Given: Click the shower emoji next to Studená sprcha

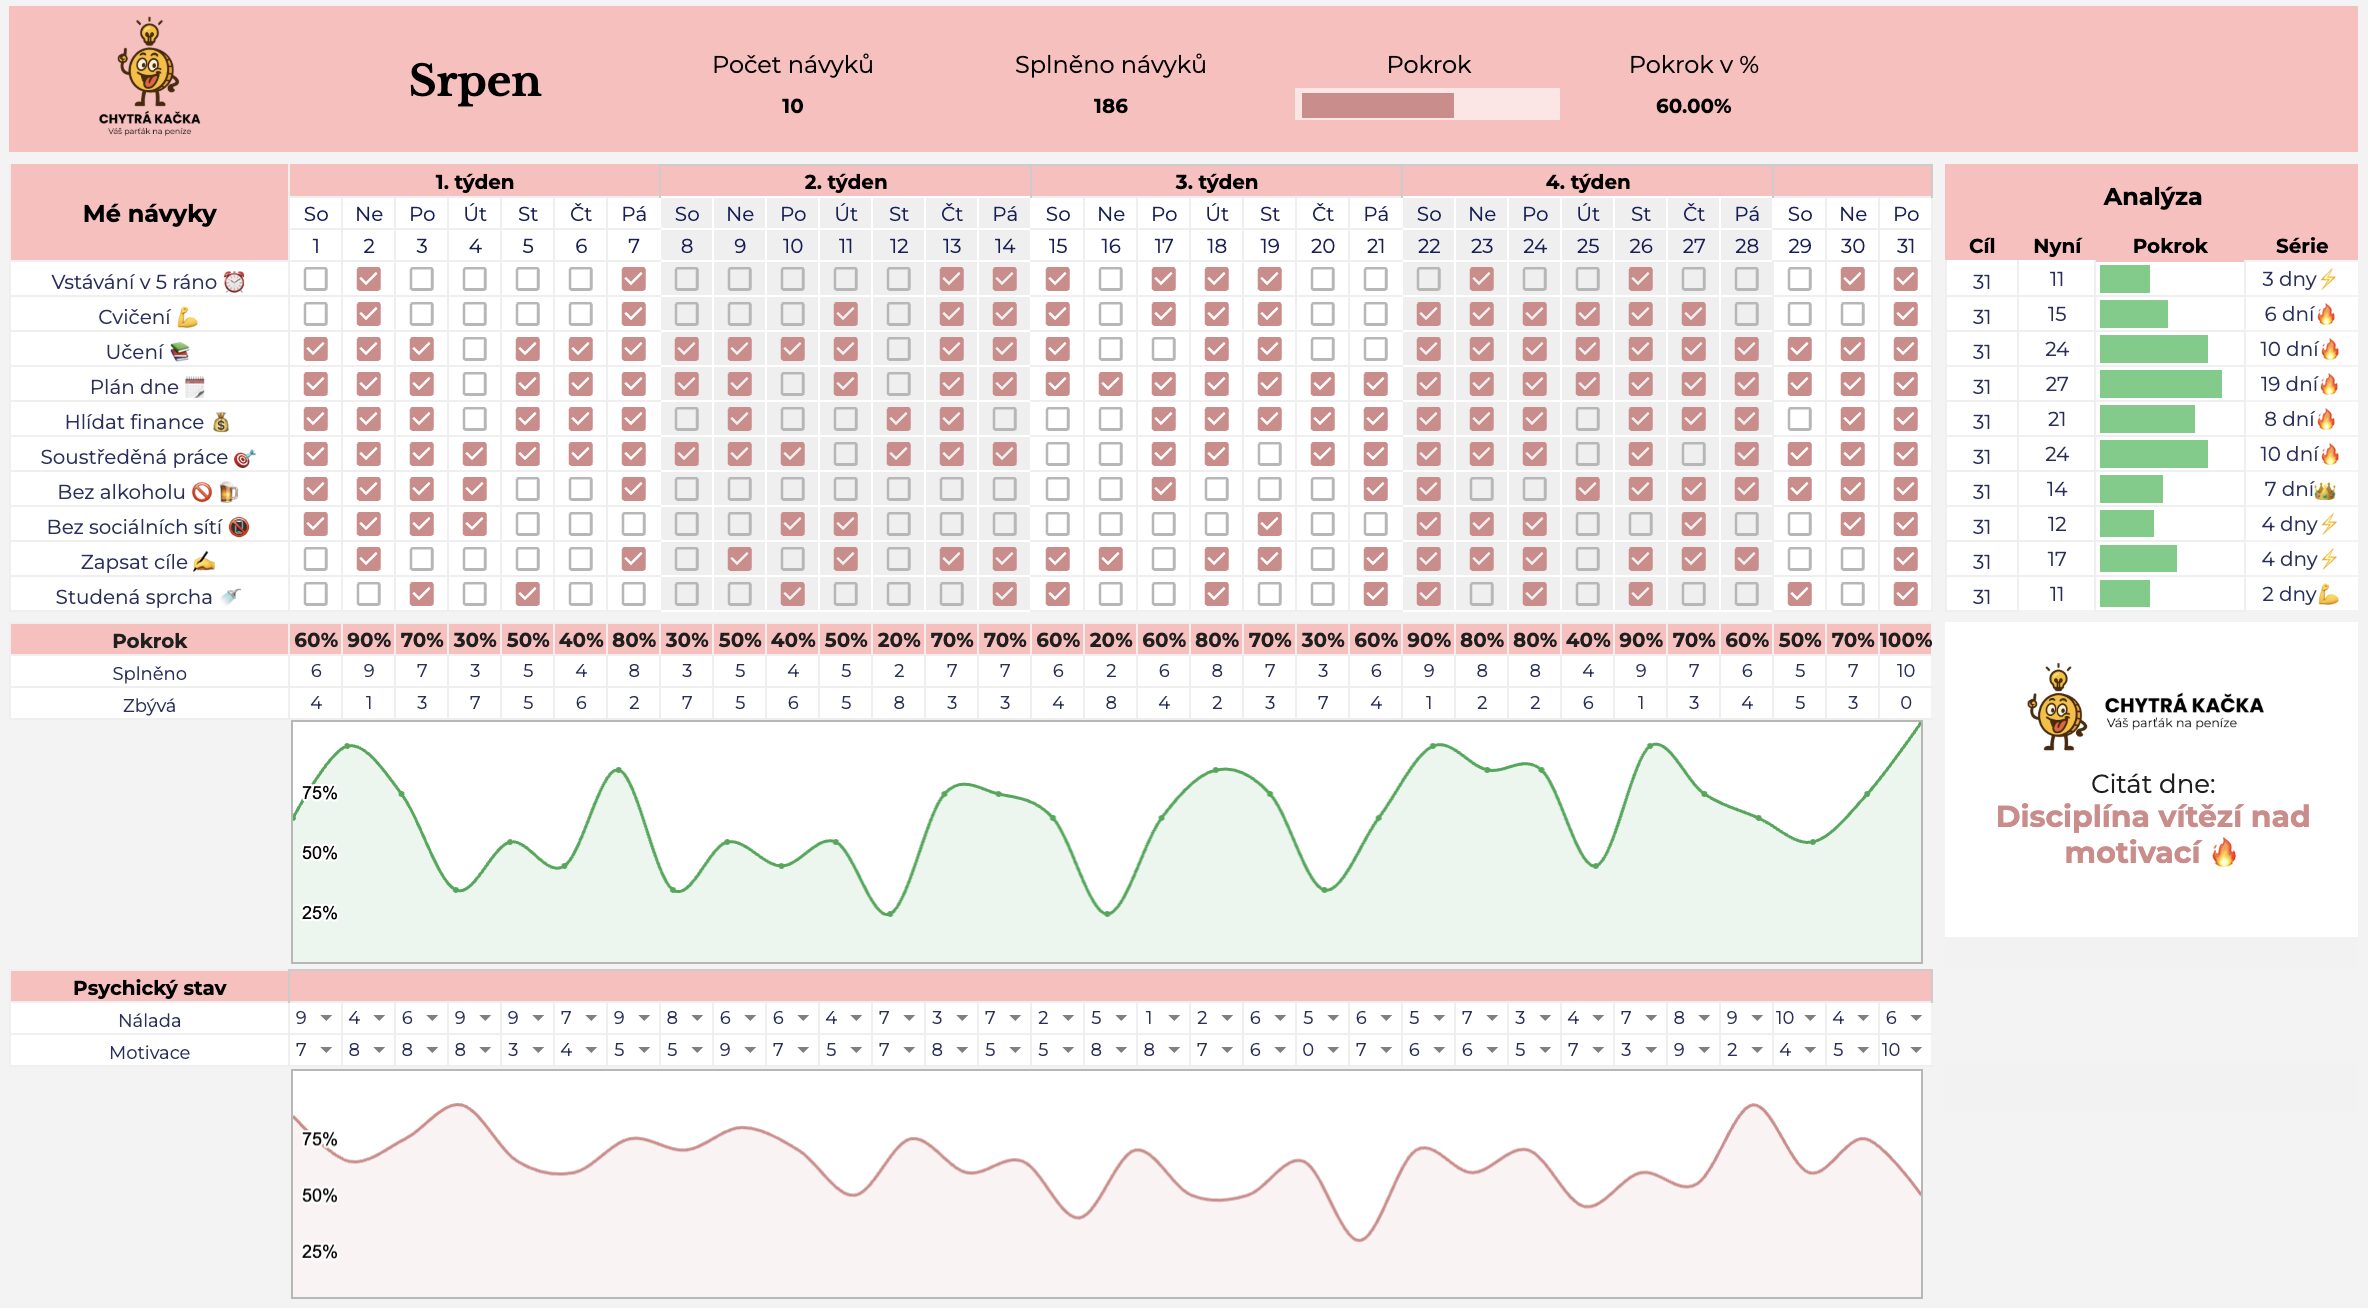Looking at the screenshot, I should point(230,597).
